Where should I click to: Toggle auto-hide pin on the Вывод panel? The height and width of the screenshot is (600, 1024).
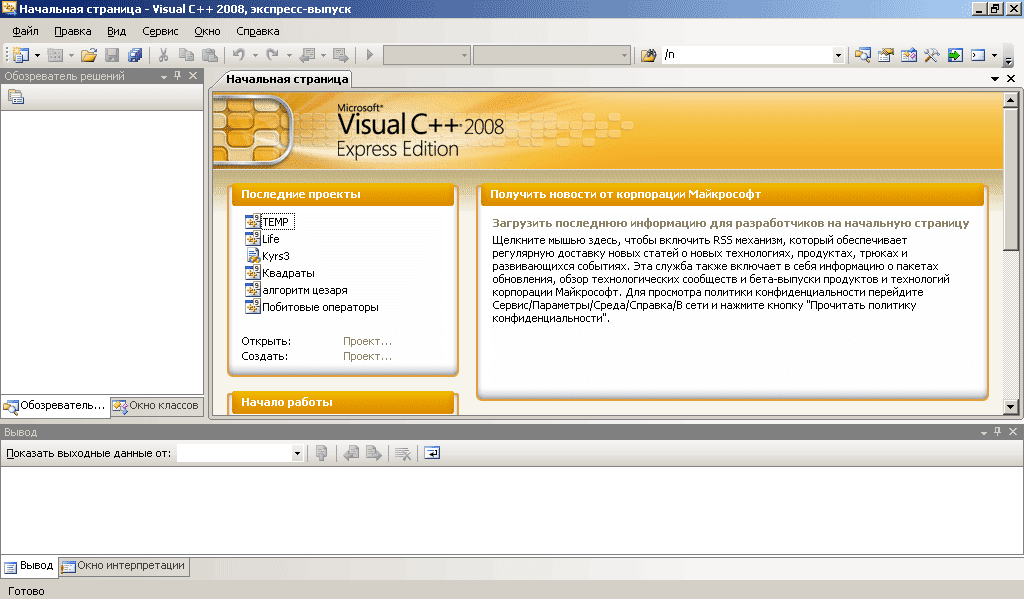tap(997, 432)
